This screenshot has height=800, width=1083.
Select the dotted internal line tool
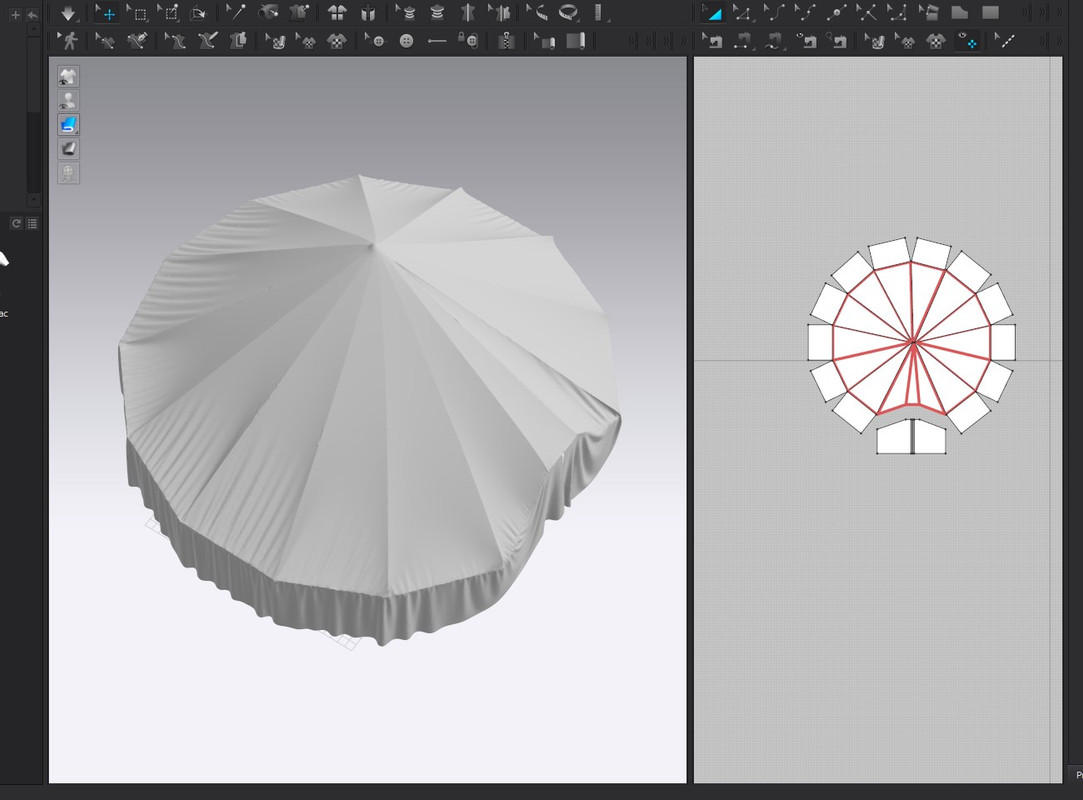(1006, 41)
